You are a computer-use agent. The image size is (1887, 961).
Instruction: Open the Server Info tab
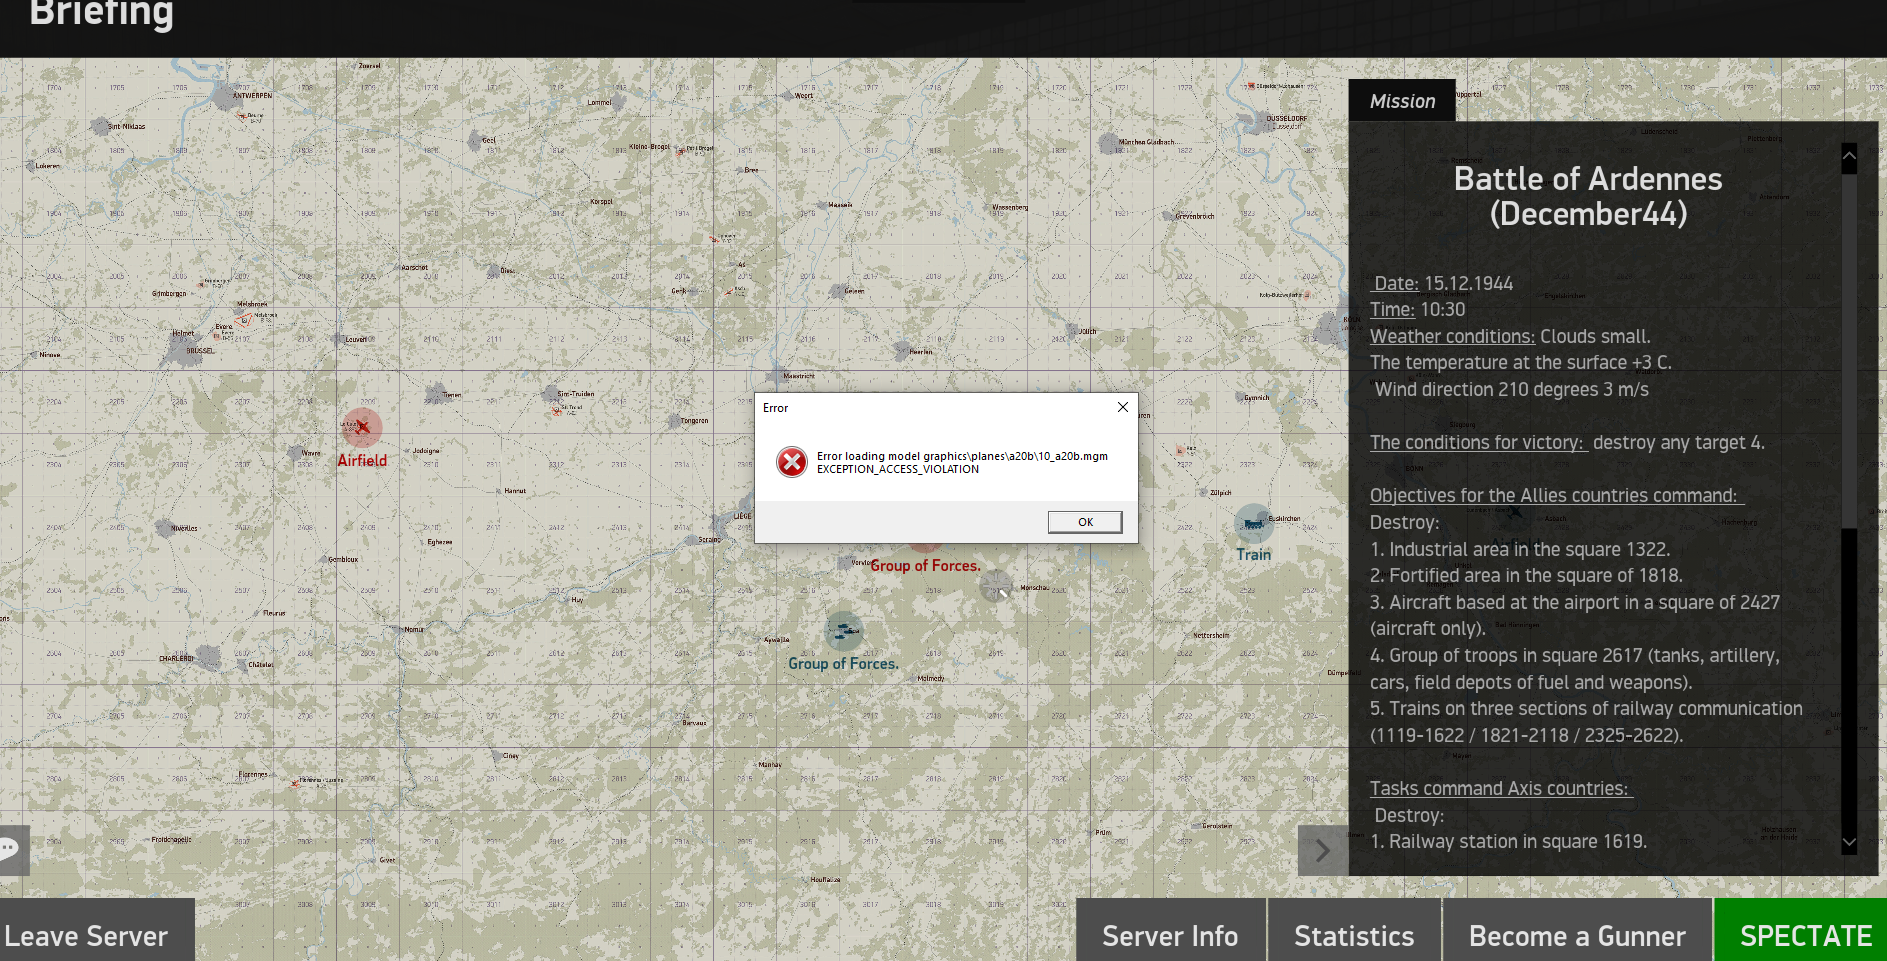click(x=1171, y=935)
